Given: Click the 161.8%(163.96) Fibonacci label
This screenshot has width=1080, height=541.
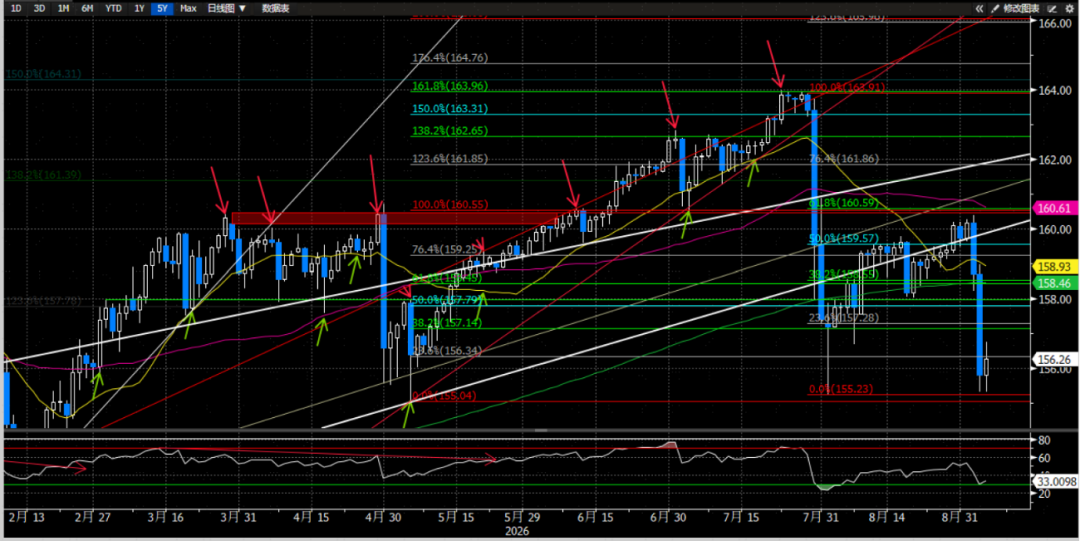Looking at the screenshot, I should [450, 87].
